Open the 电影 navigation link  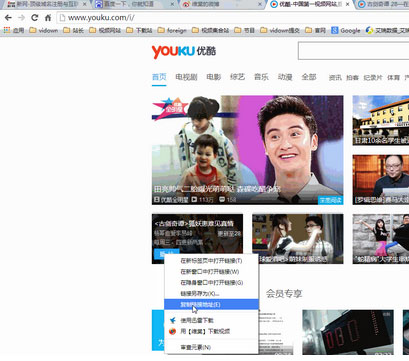[x=214, y=77]
